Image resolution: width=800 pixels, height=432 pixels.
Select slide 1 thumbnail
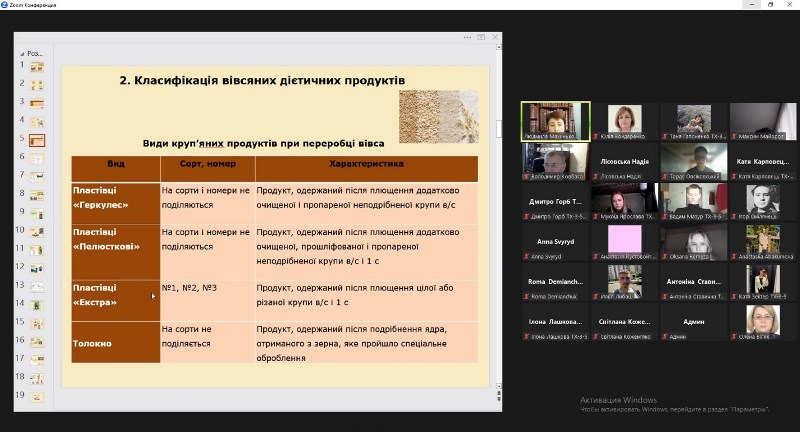[x=37, y=66]
